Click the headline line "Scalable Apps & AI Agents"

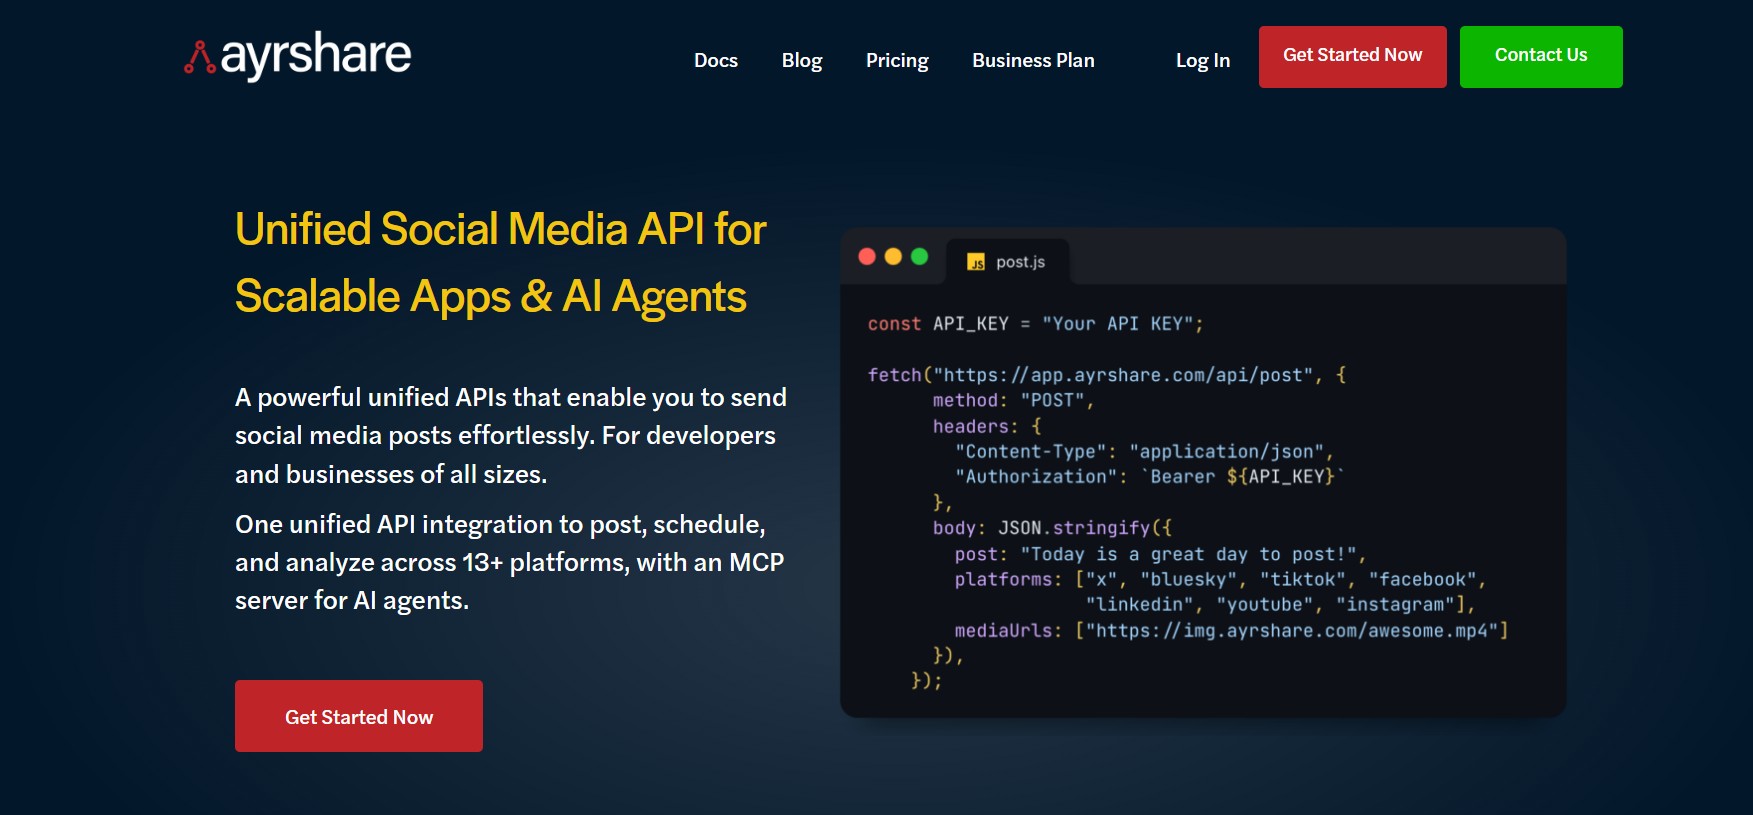[x=491, y=297]
